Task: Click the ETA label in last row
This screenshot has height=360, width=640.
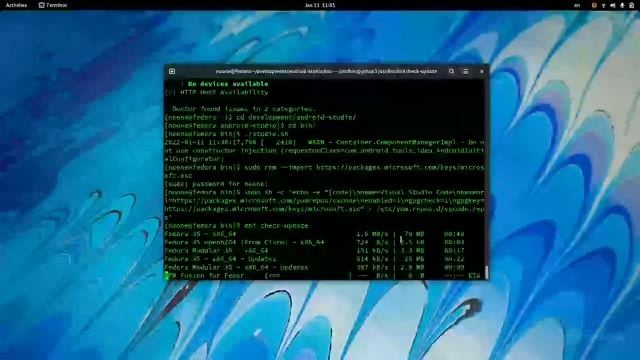Action: click(474, 276)
